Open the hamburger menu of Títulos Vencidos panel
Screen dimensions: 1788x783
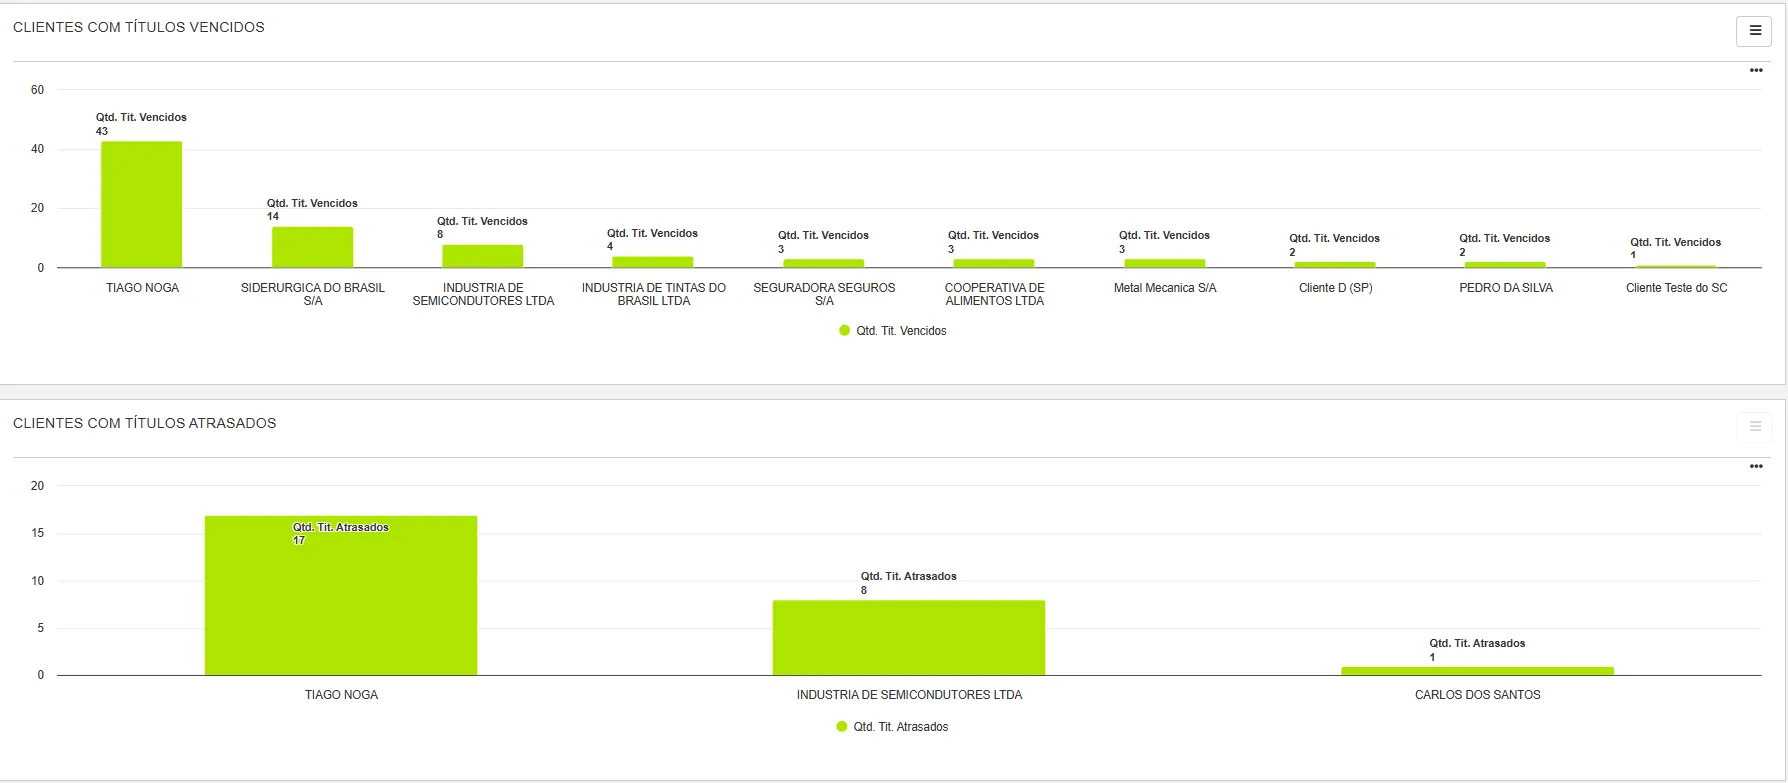(1754, 31)
